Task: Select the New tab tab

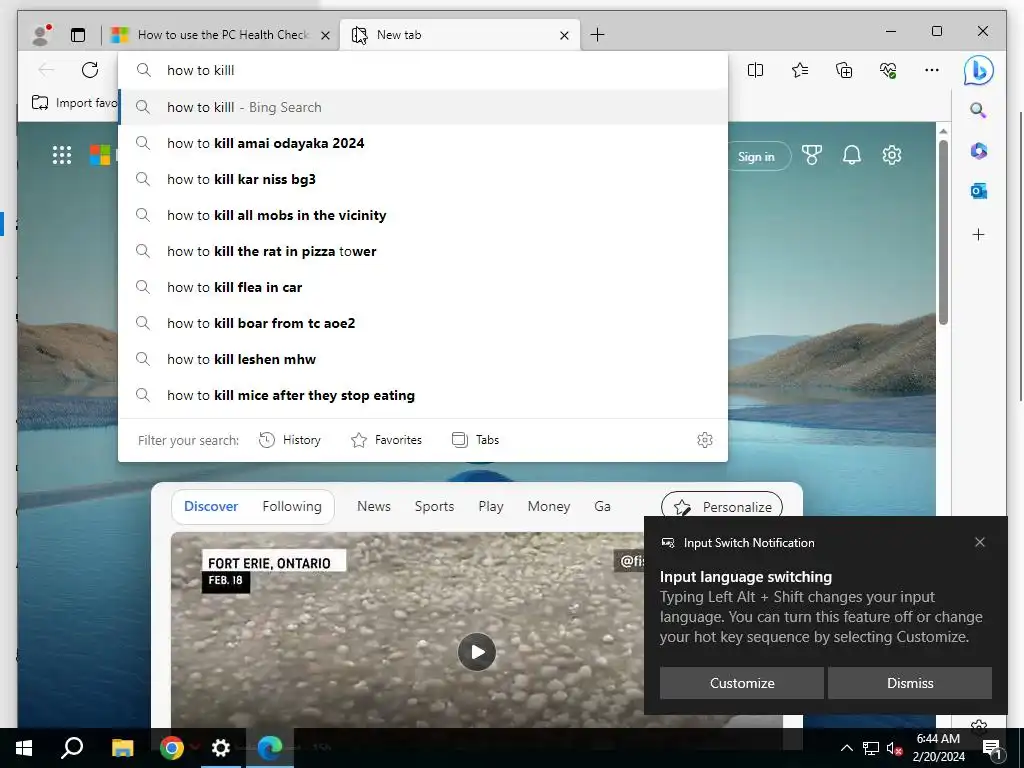Action: pos(460,35)
